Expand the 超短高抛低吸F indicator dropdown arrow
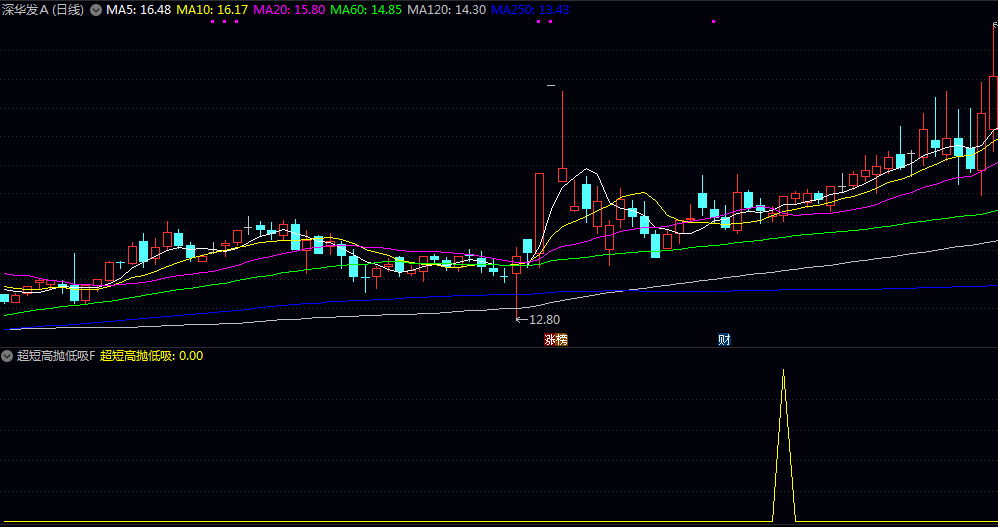This screenshot has width=998, height=527. coord(7,356)
